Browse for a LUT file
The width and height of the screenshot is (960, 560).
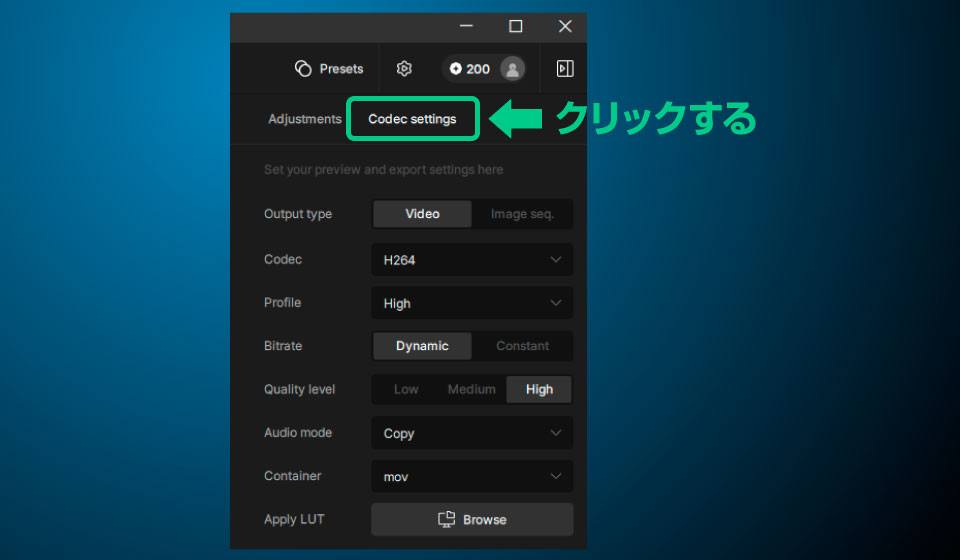tap(472, 520)
